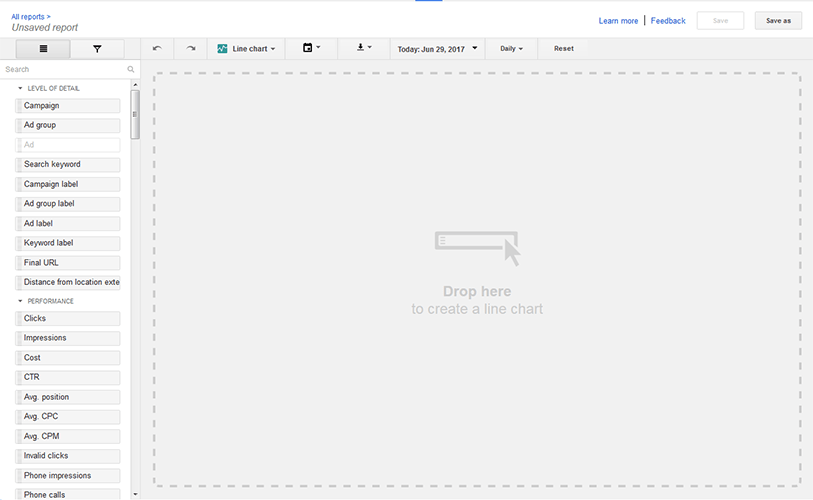Open the Feedback link
The width and height of the screenshot is (813, 500).
tap(668, 21)
